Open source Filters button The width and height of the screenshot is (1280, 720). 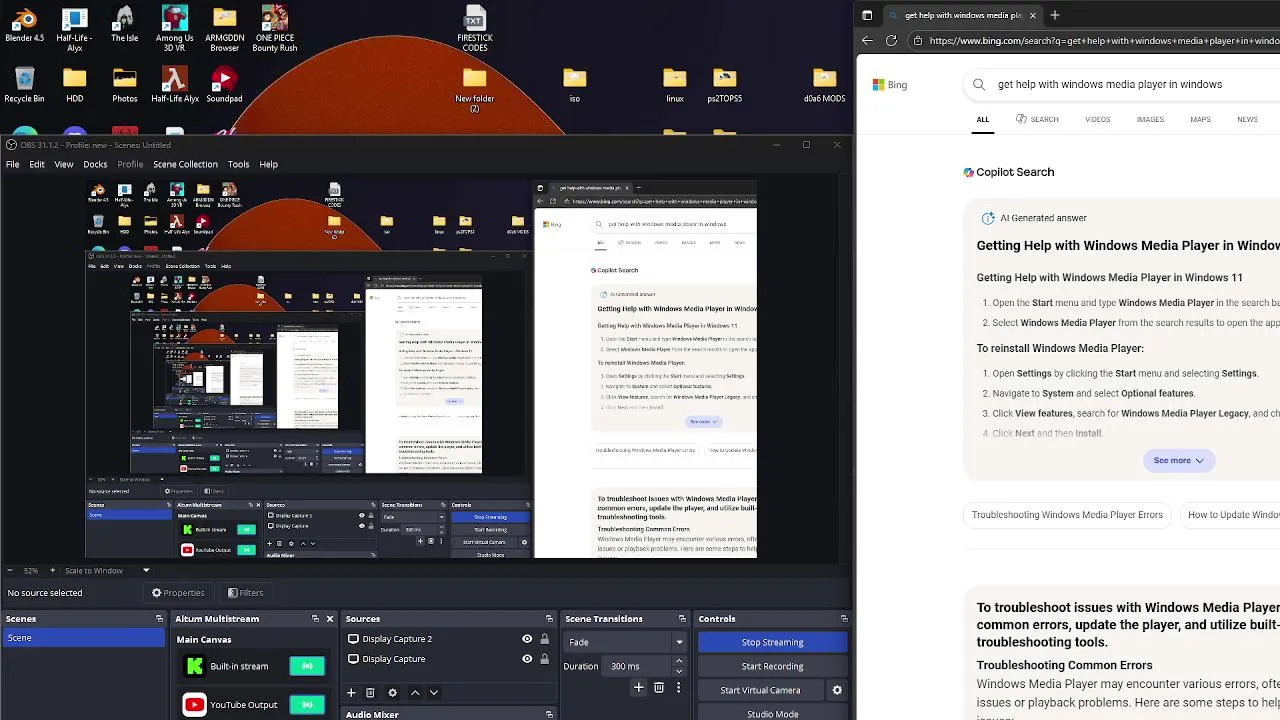click(x=245, y=593)
